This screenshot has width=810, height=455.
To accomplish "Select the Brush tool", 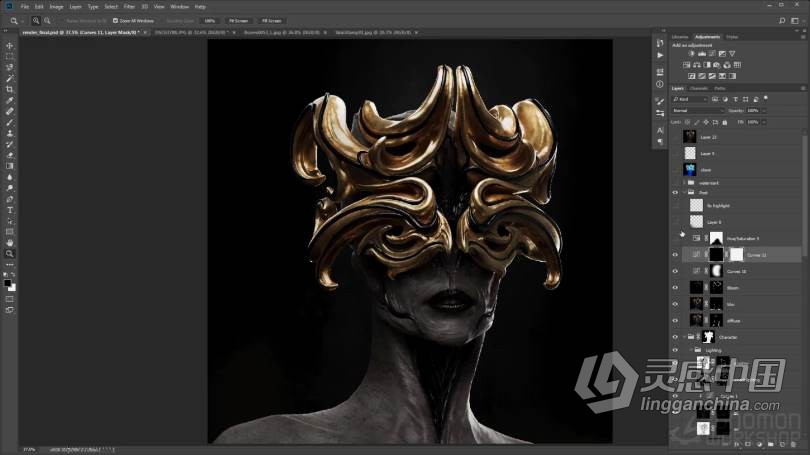I will click(9, 122).
